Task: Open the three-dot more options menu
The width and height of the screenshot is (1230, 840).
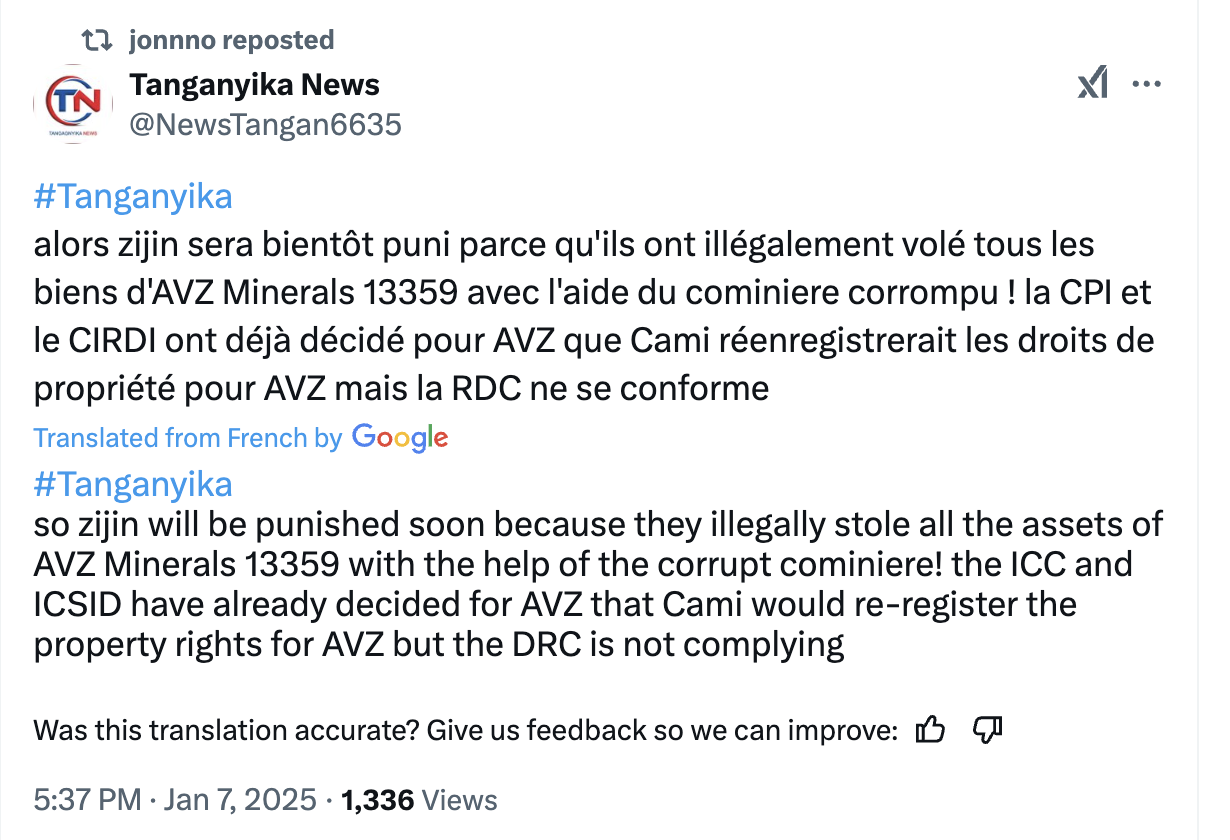Action: [x=1147, y=85]
